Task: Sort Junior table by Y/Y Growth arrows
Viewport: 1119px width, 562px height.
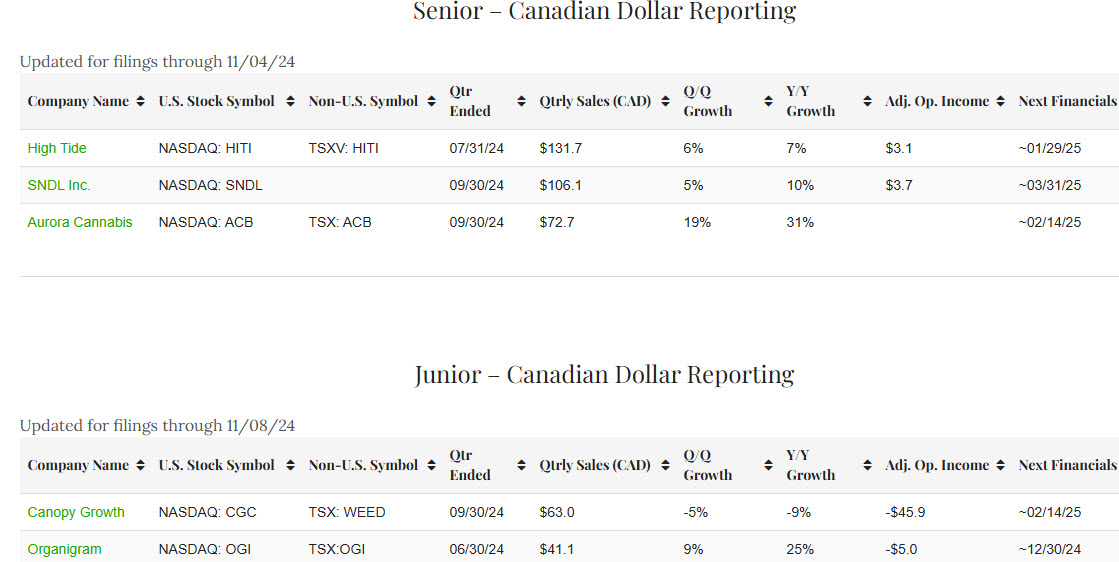Action: [x=867, y=465]
